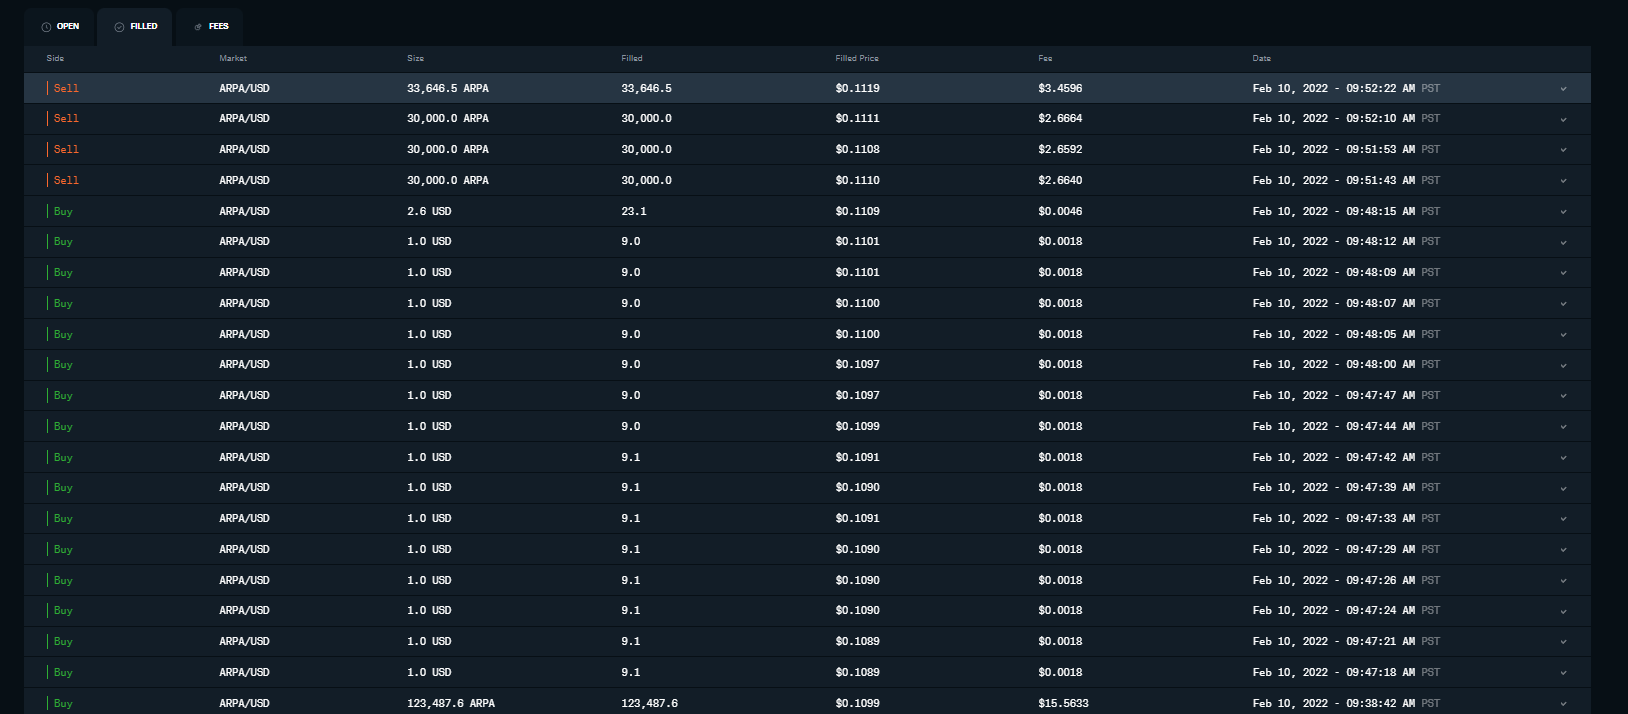Click the clock icon on the Open tab
The image size is (1628, 714).
(x=46, y=27)
